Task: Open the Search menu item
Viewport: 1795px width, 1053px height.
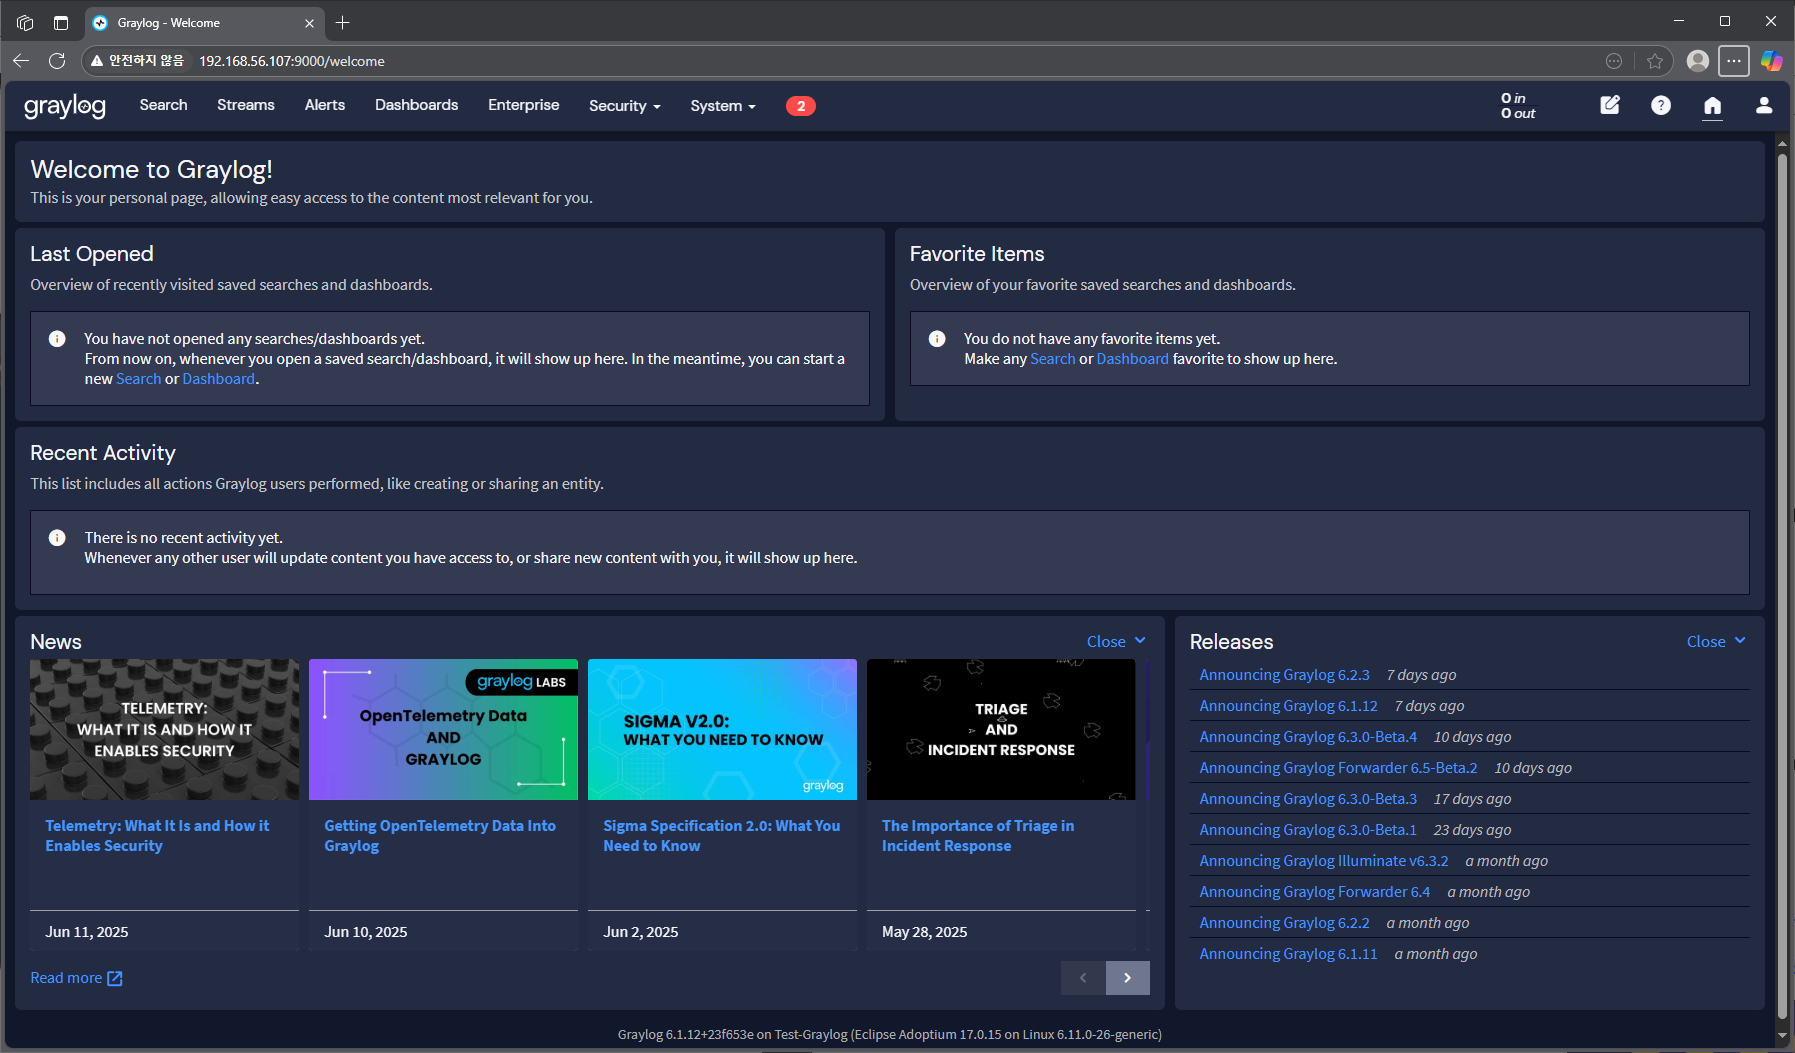Action: (163, 105)
